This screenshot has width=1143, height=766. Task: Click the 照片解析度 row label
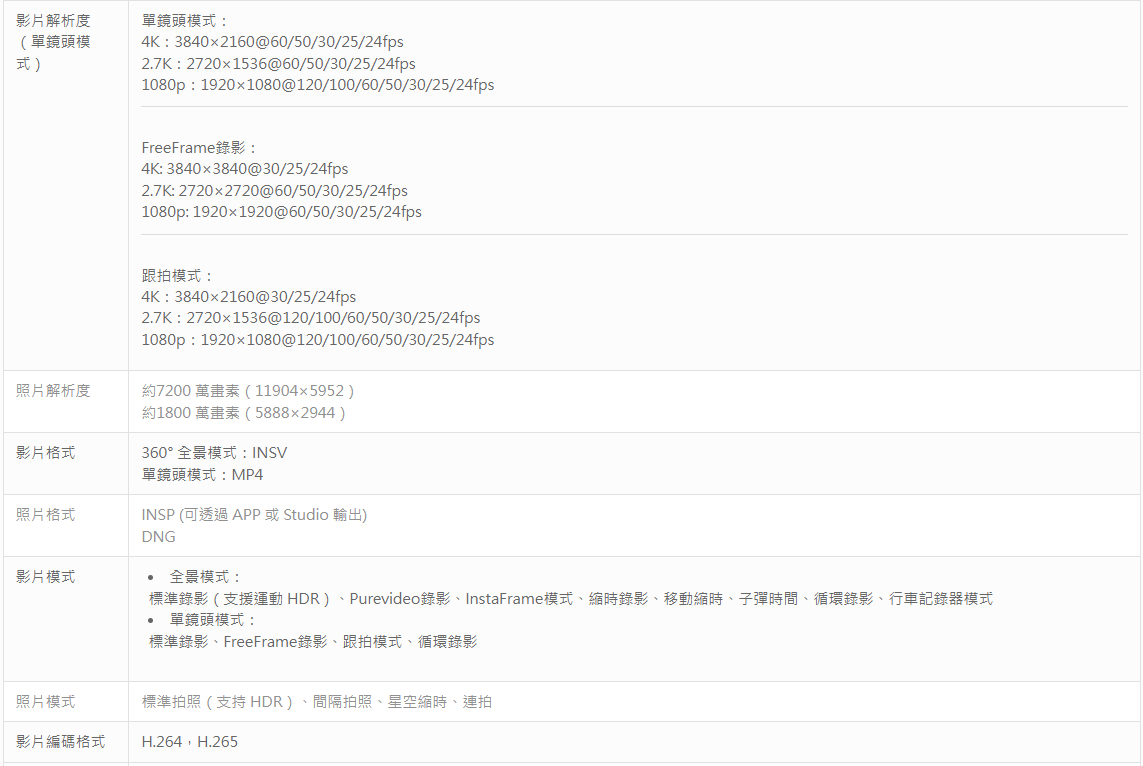[x=53, y=391]
